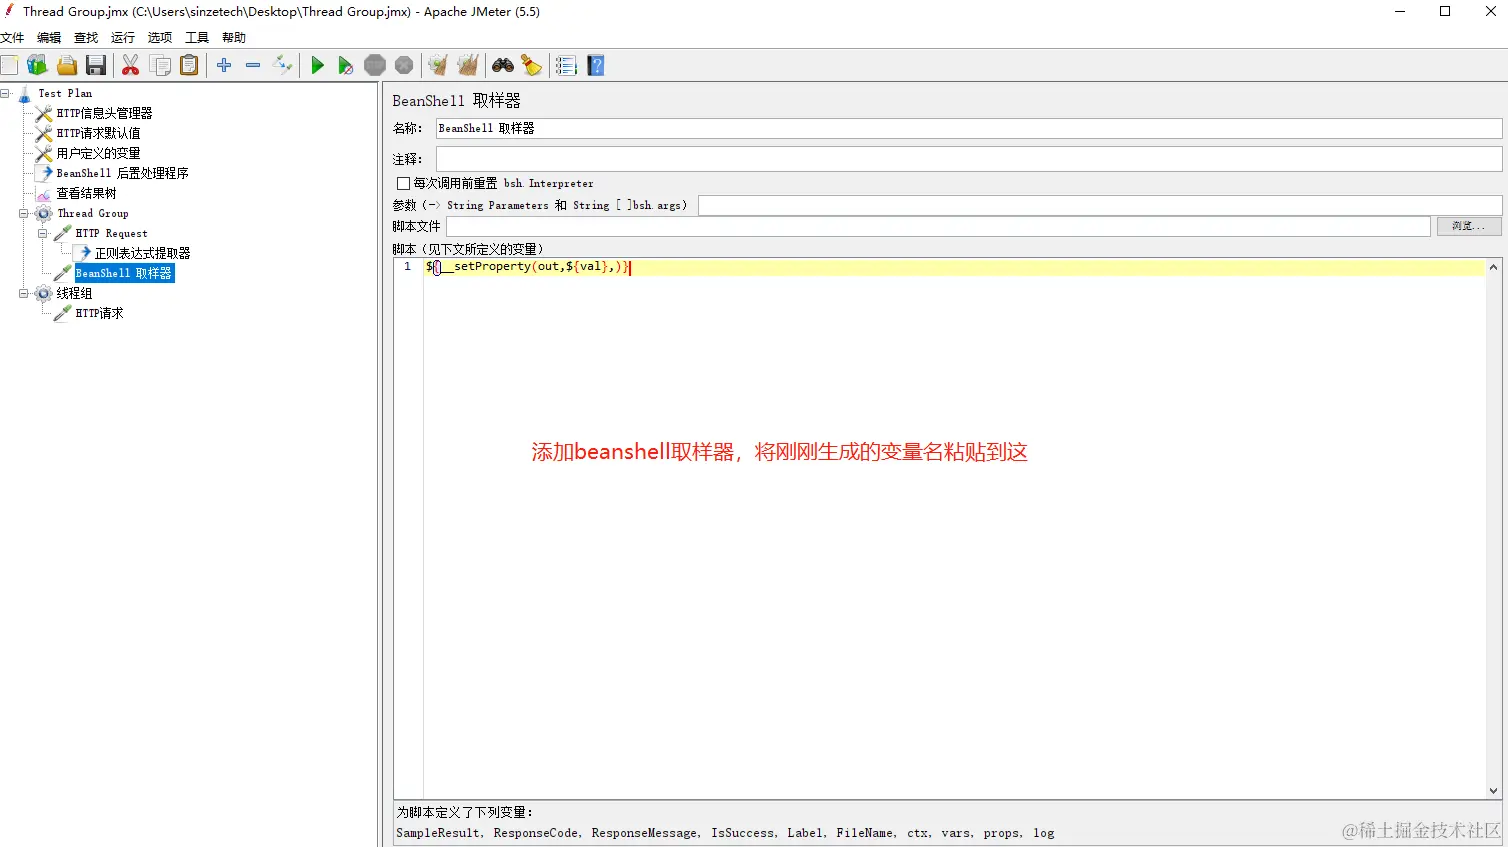Click the 注释 comment input field
This screenshot has width=1508, height=847.
point(969,159)
